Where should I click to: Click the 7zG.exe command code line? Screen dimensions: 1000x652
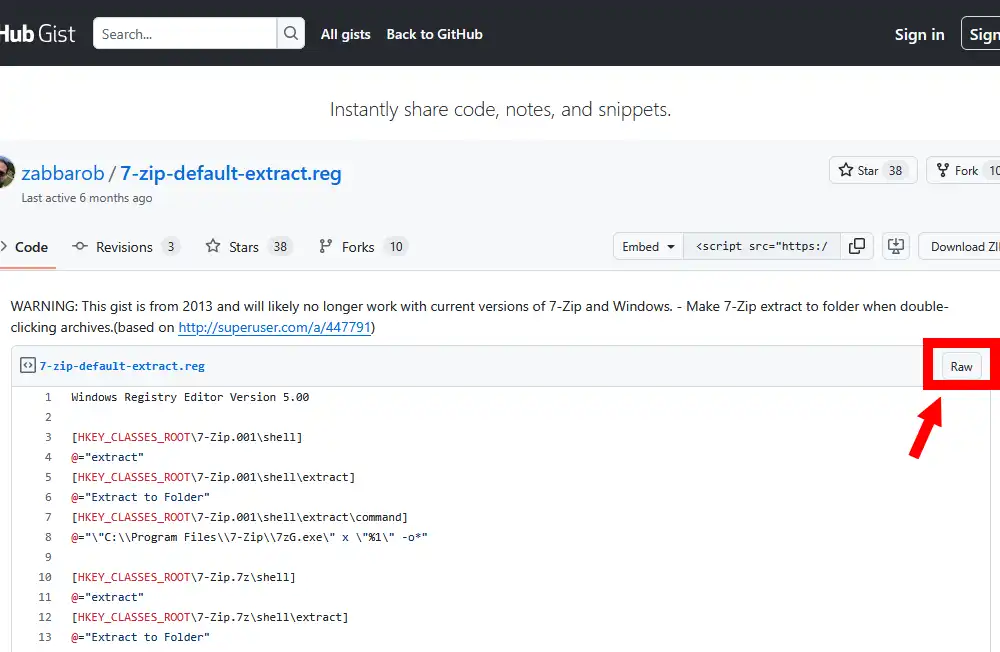pos(249,537)
